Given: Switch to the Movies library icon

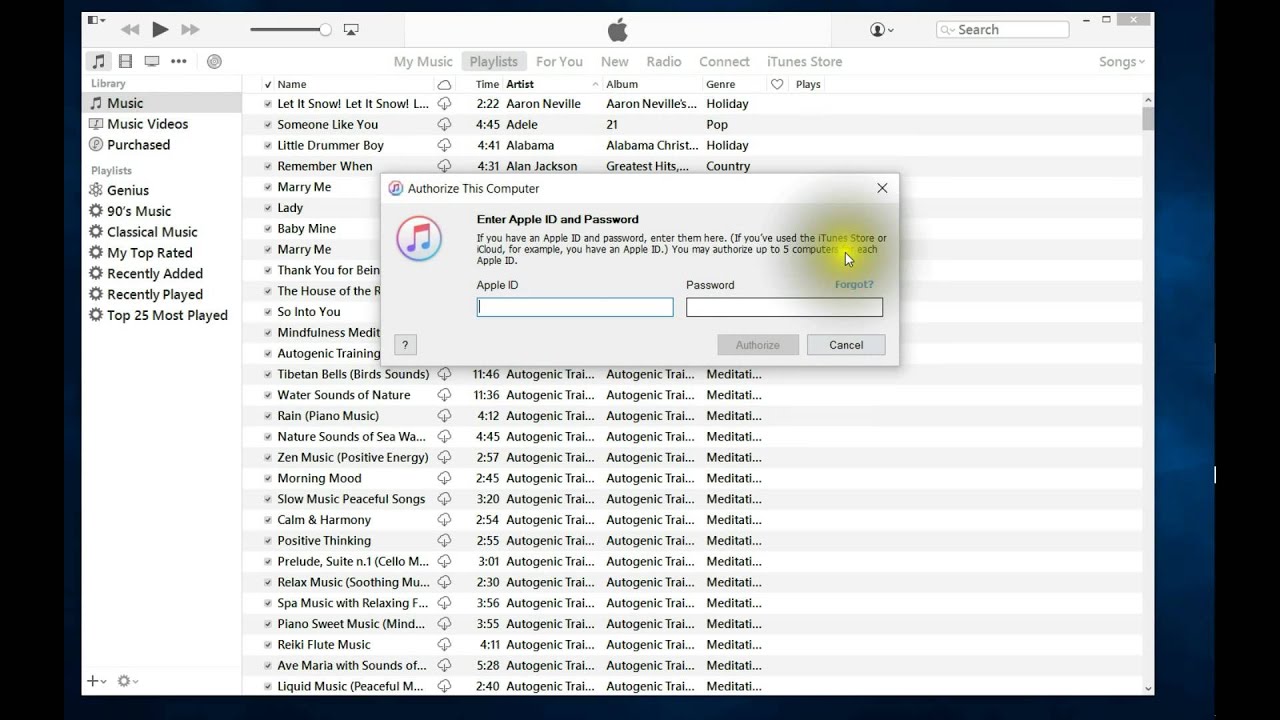Looking at the screenshot, I should pyautogui.click(x=125, y=61).
